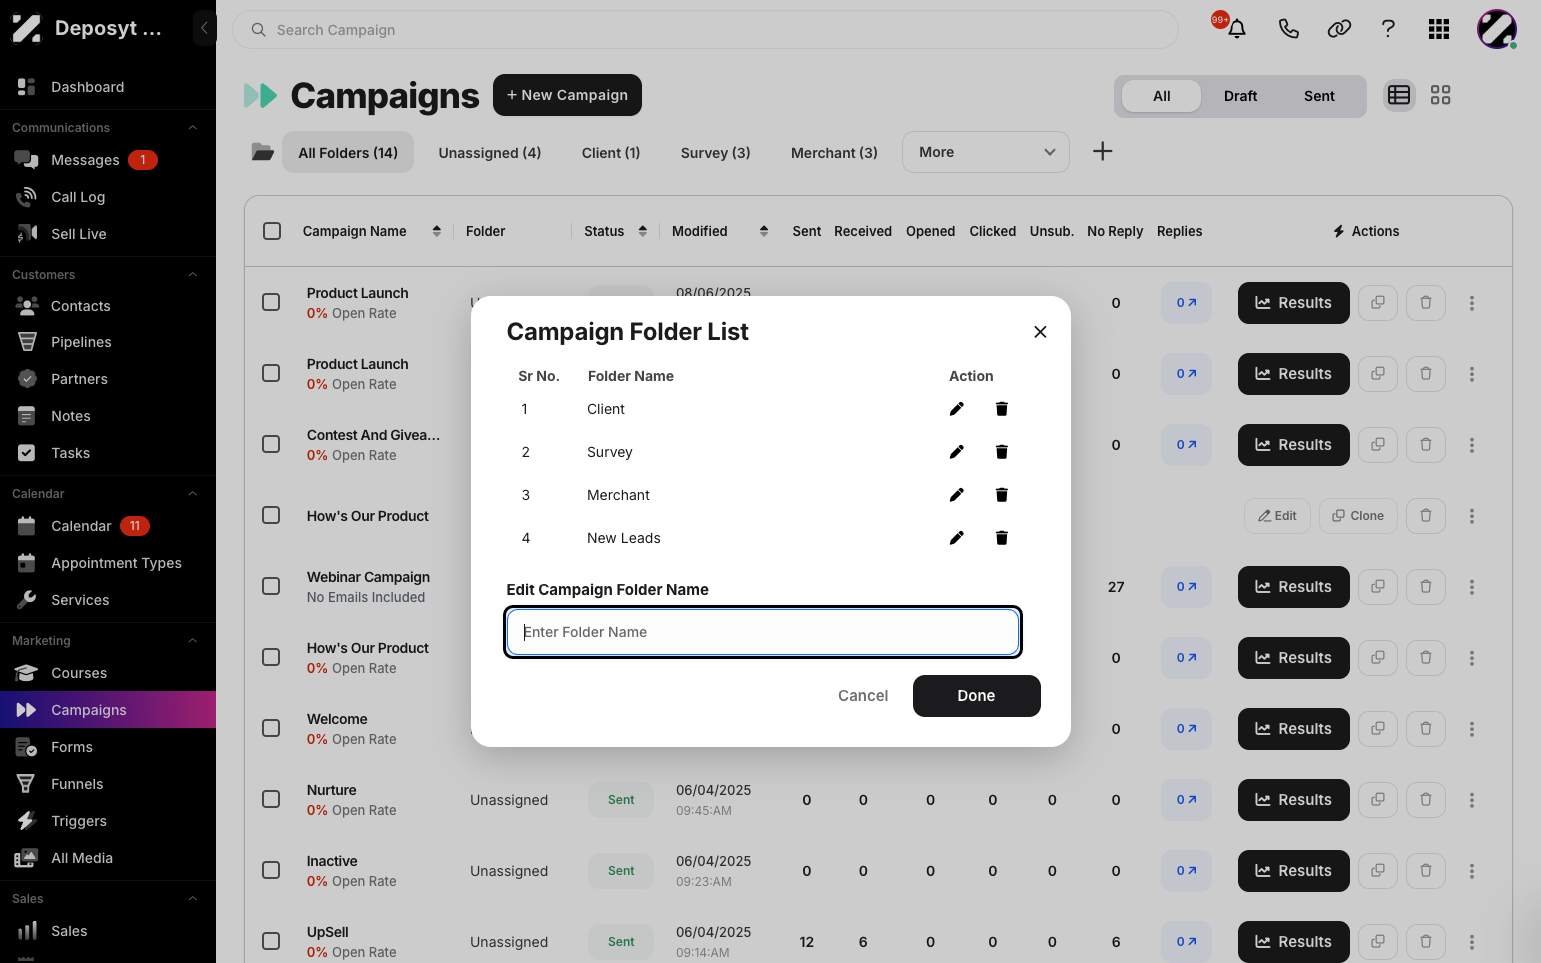The image size is (1541, 963).
Task: Filter campaigns by Draft
Action: click(1240, 96)
